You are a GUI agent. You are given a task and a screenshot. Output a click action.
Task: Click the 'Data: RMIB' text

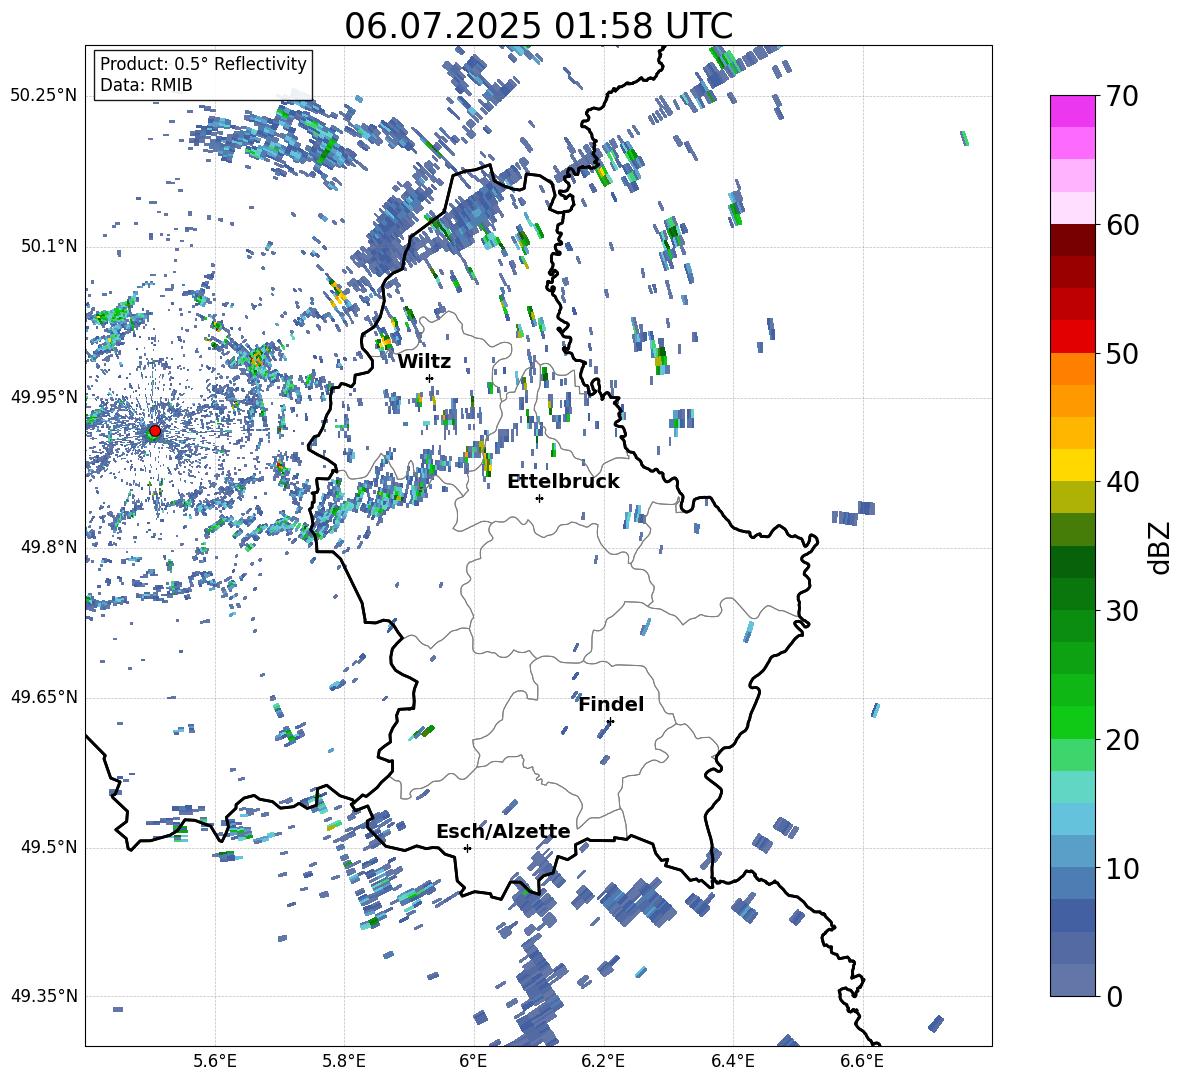(146, 85)
